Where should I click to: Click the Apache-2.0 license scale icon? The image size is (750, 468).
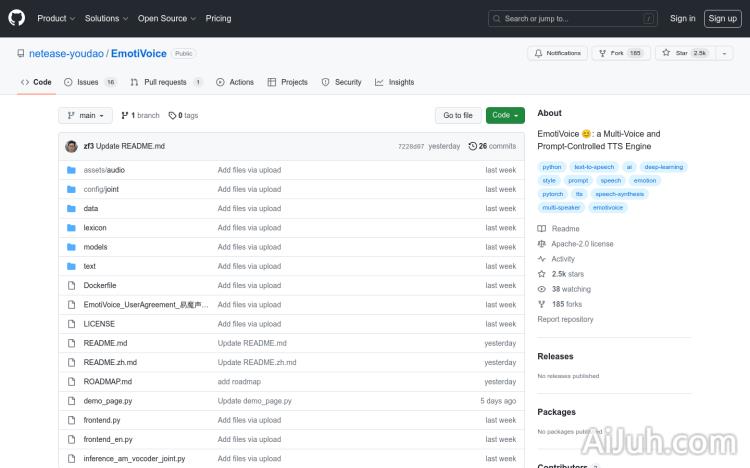542,244
